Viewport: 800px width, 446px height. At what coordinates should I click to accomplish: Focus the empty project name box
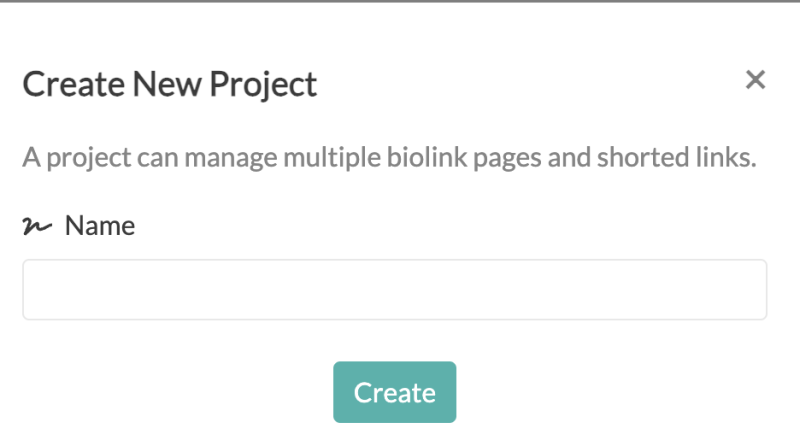[394, 290]
